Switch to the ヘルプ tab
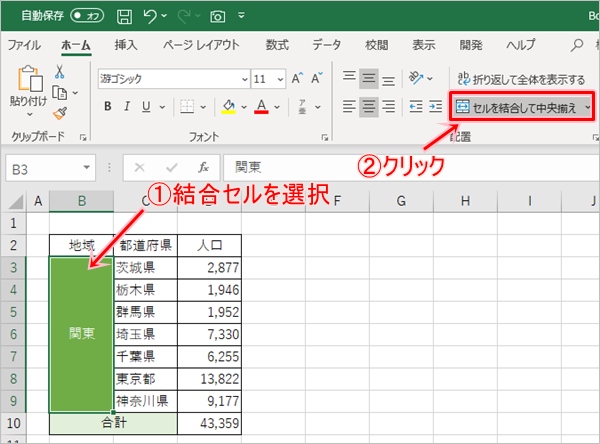Viewport: 600px width, 444px height. pyautogui.click(x=521, y=45)
